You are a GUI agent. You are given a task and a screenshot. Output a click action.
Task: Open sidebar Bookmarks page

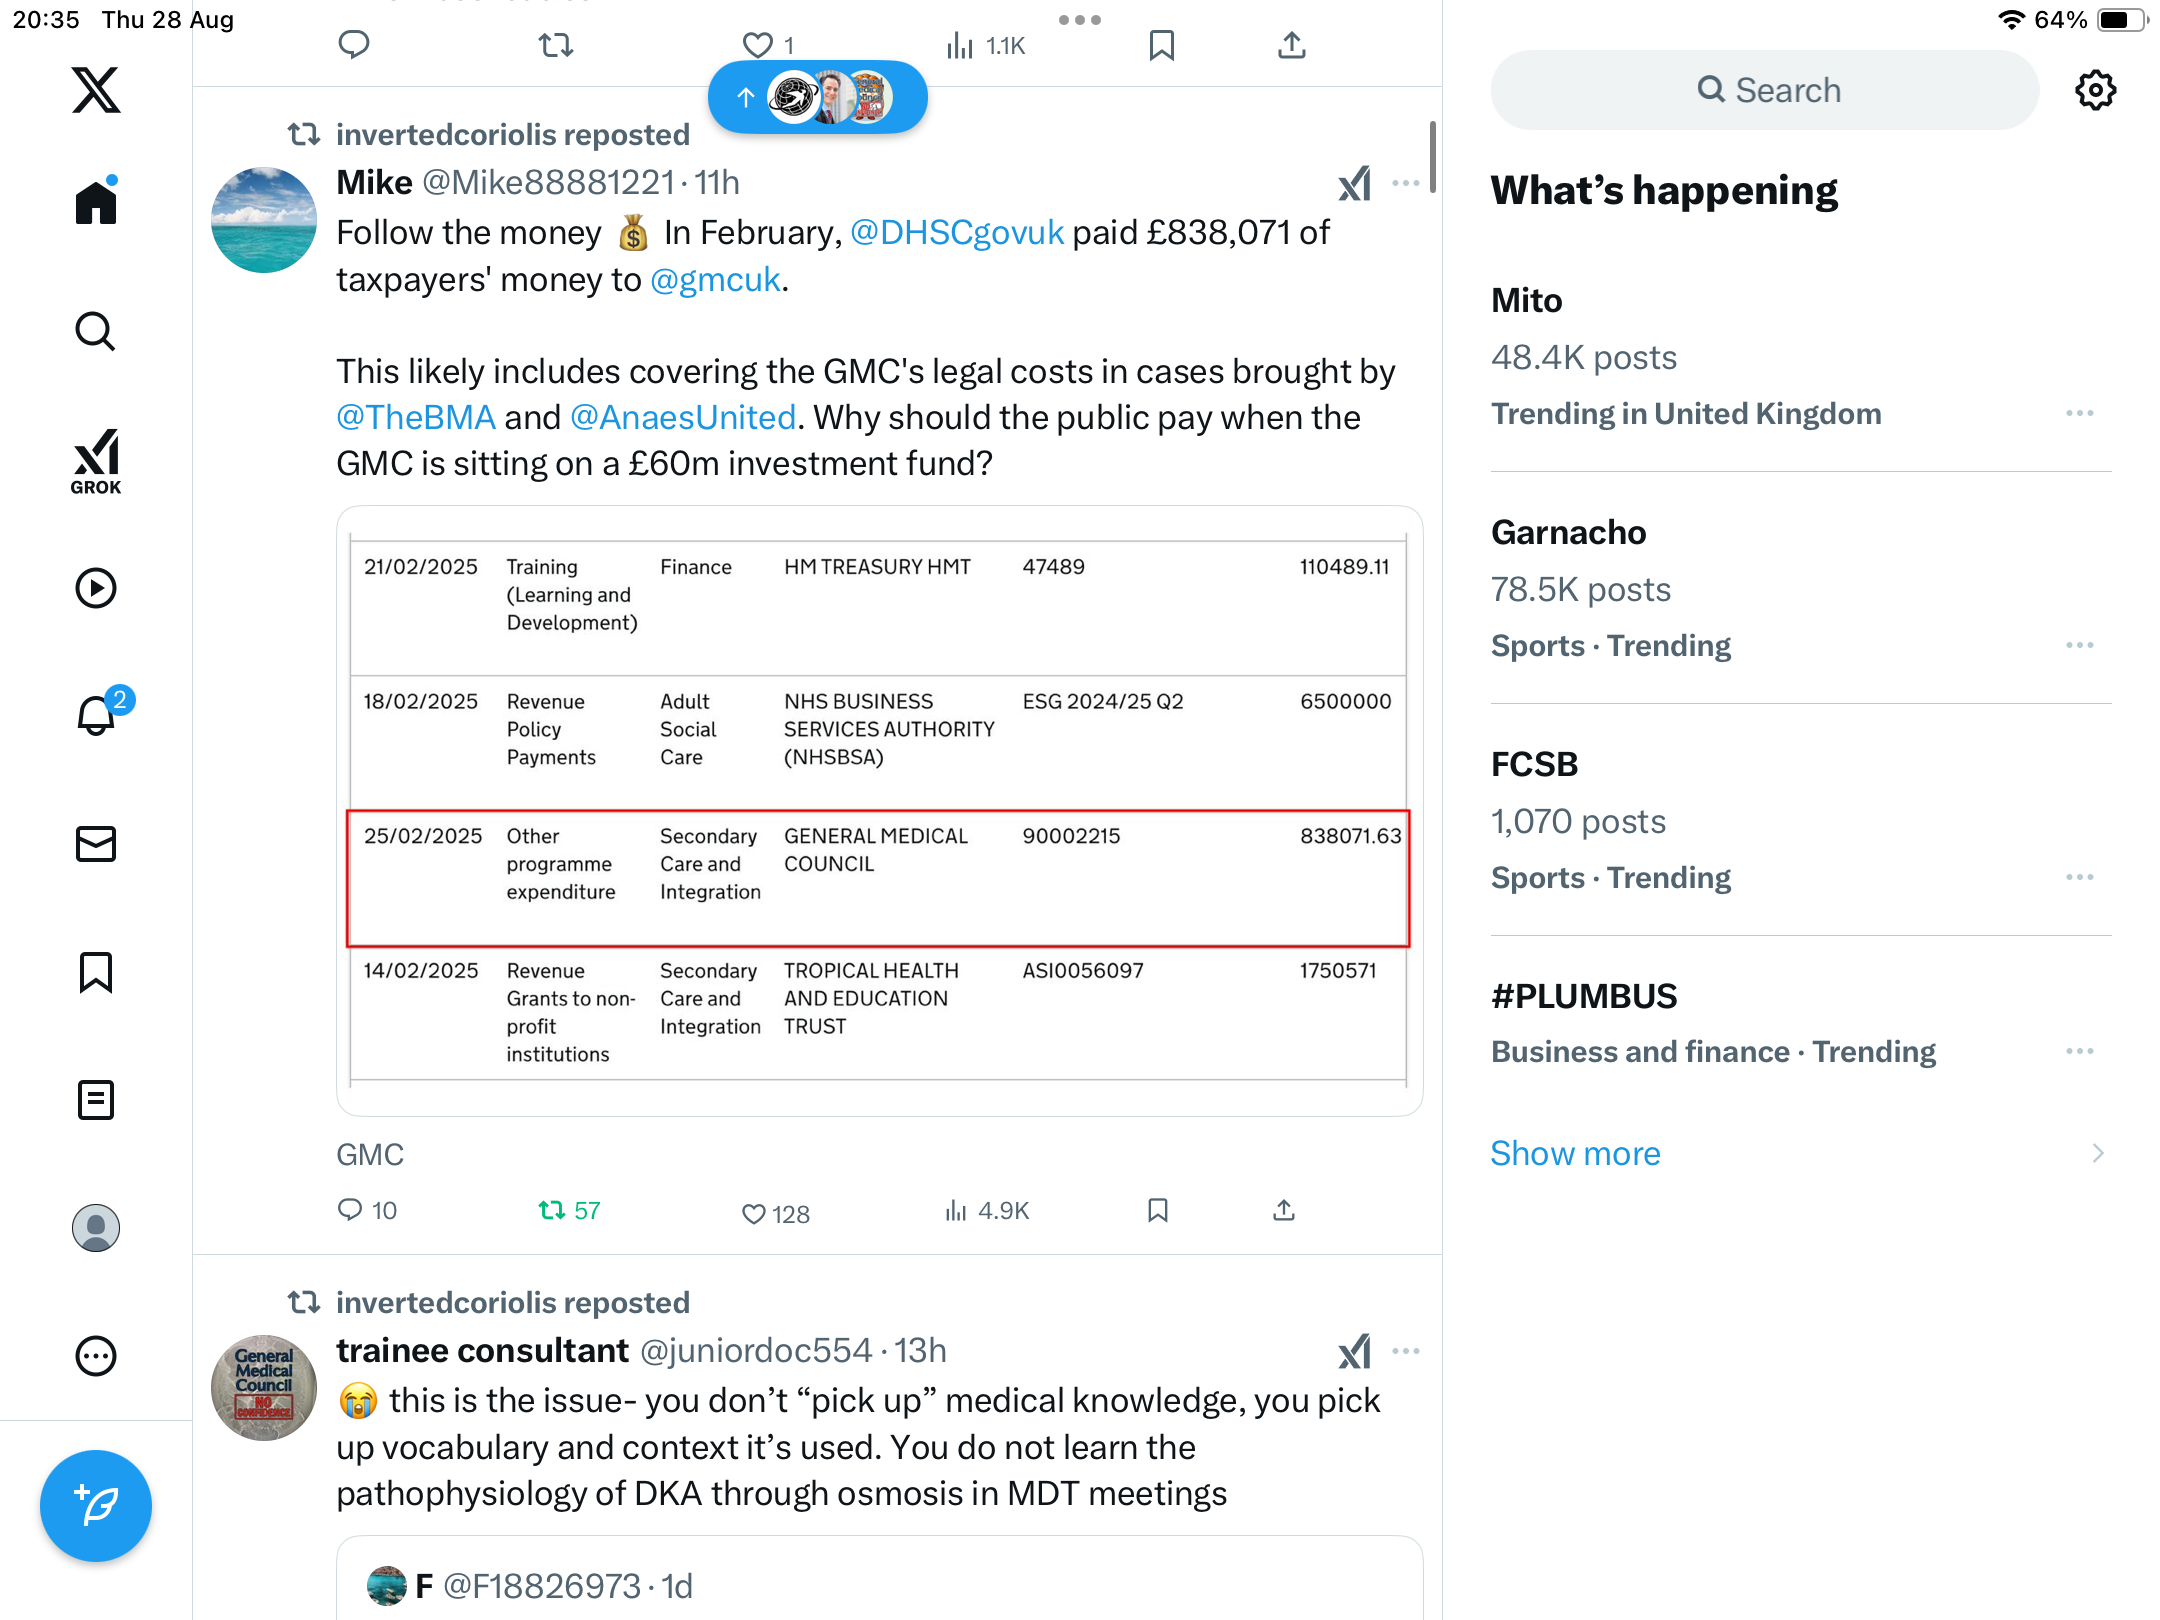point(96,972)
